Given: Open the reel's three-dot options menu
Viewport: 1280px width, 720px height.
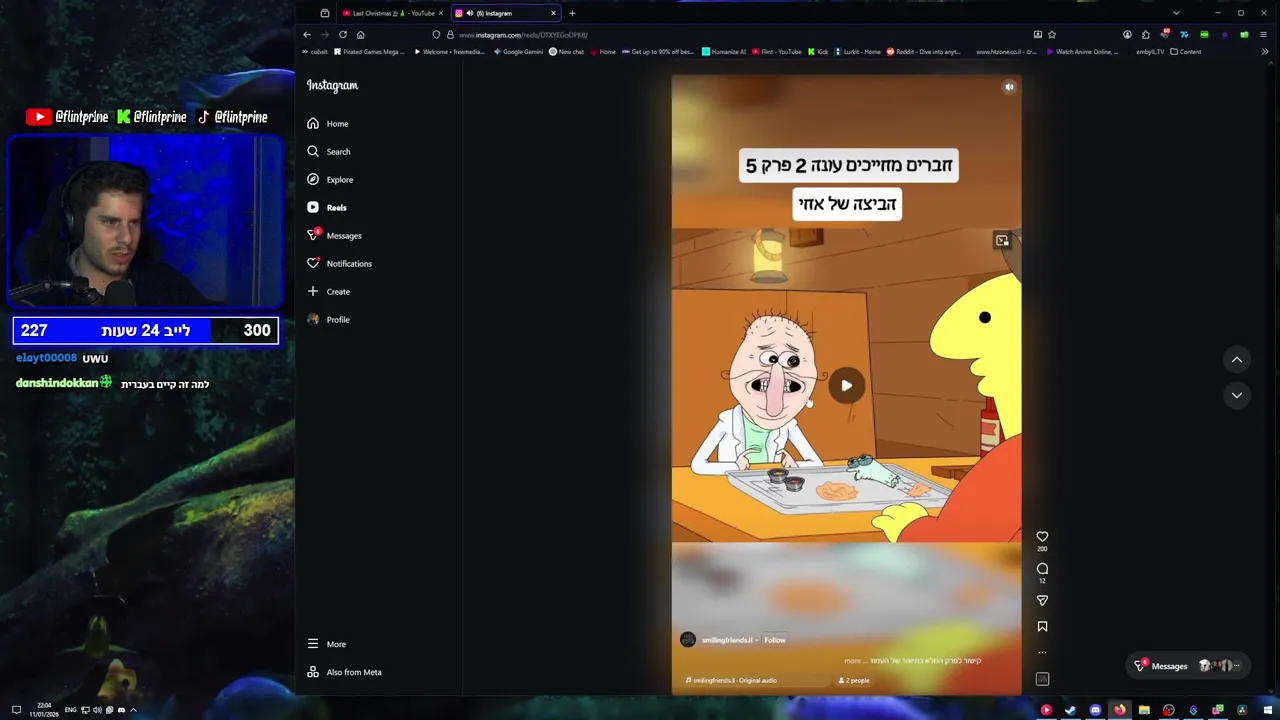Looking at the screenshot, I should click(x=1042, y=653).
